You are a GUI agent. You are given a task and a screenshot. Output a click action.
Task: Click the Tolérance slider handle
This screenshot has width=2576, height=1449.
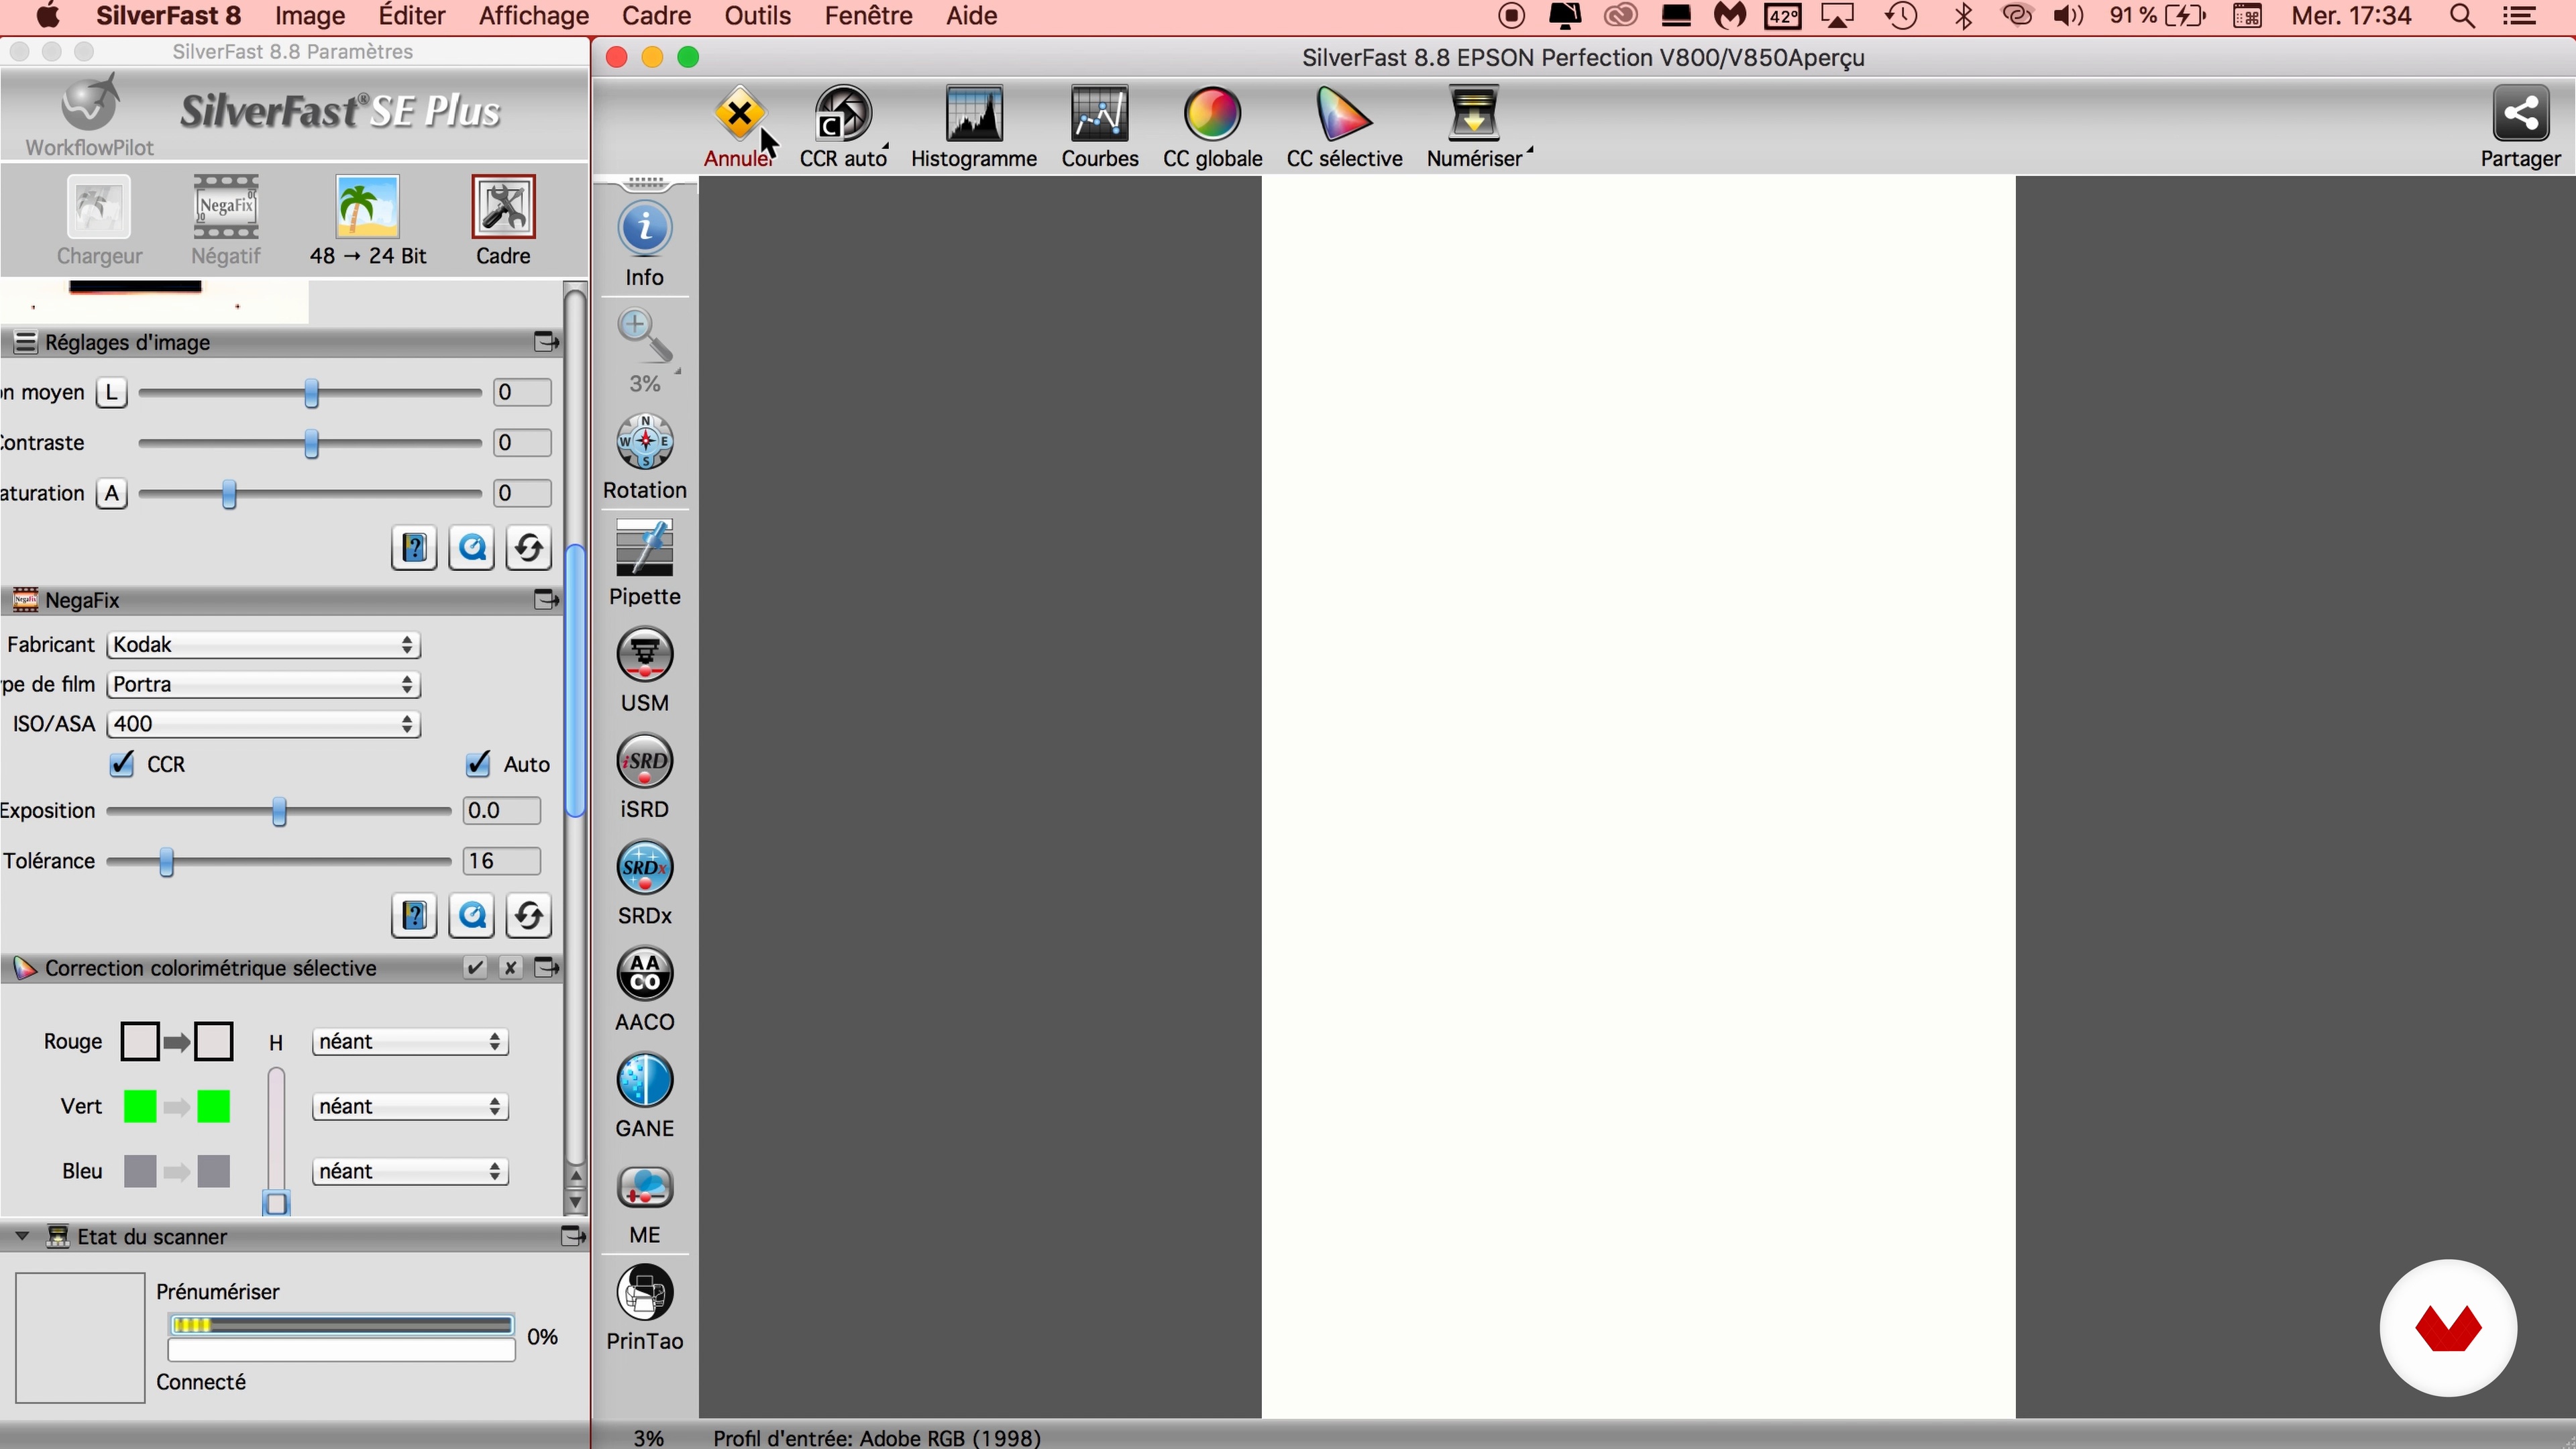point(166,862)
